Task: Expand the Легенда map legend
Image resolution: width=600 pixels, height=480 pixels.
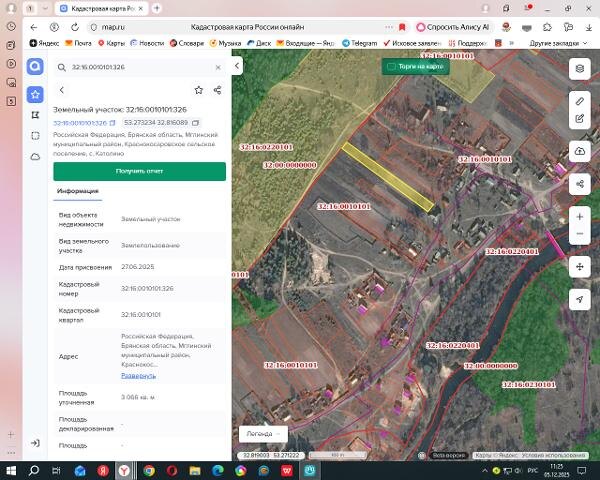Action: (263, 434)
